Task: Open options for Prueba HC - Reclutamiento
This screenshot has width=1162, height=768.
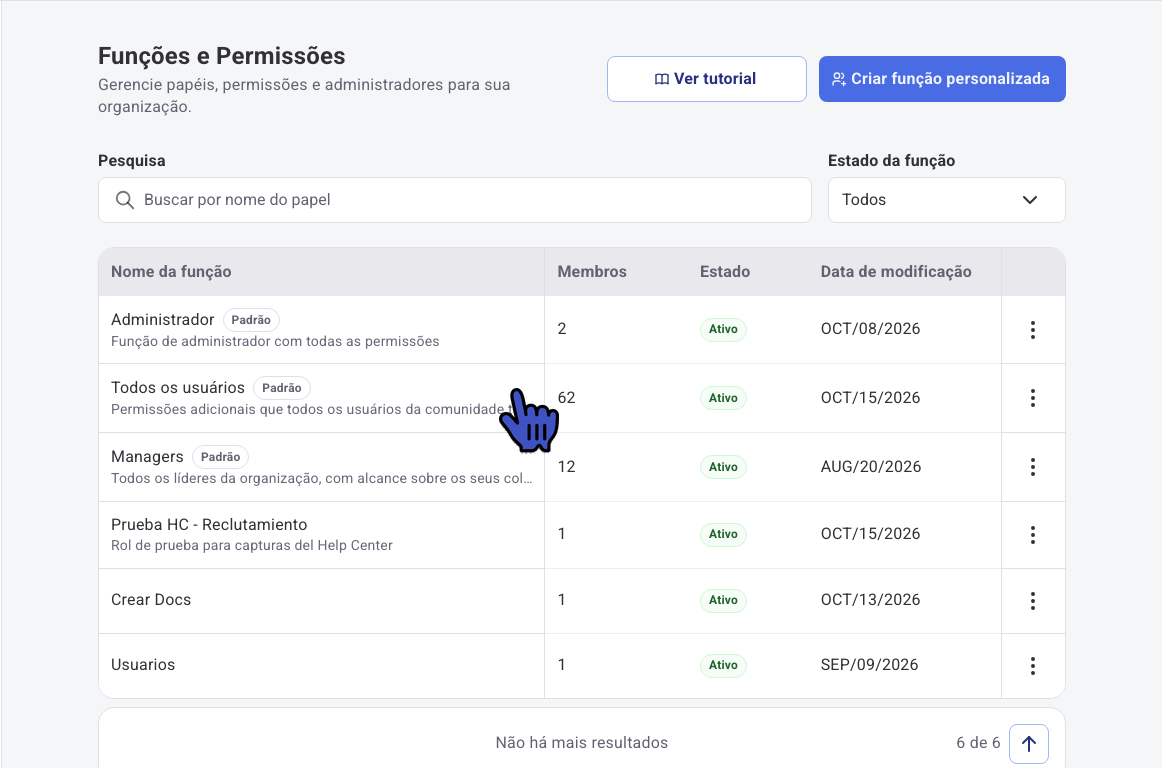Action: click(1032, 535)
